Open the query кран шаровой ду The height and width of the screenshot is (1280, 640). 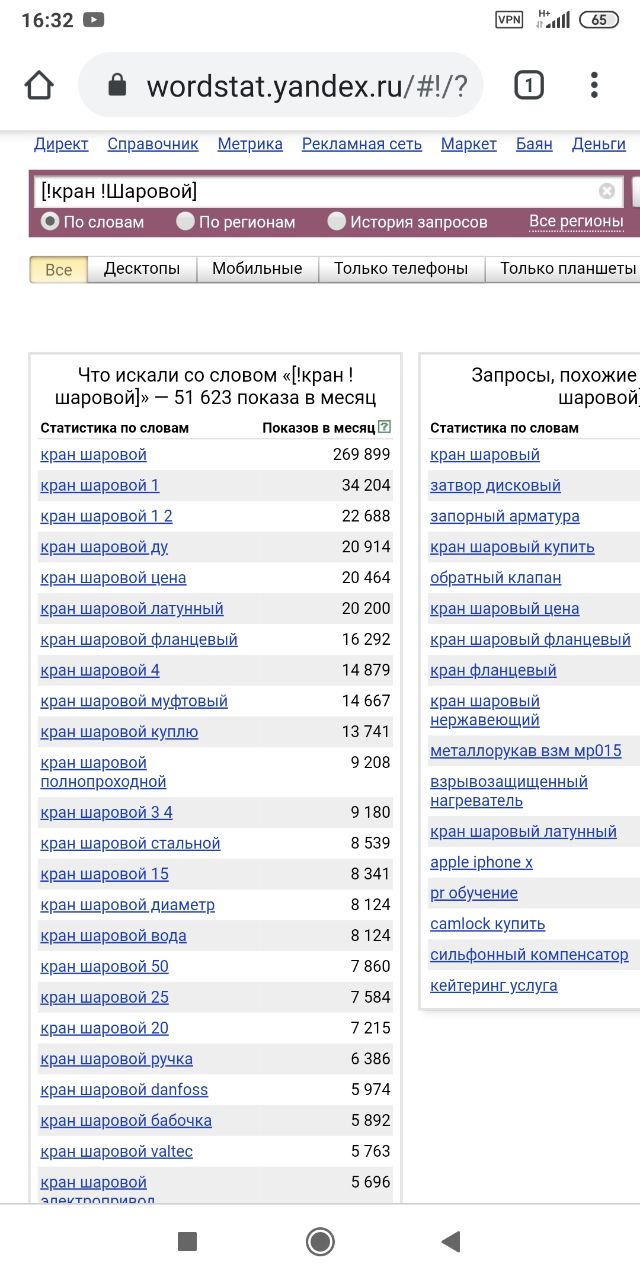pos(104,547)
